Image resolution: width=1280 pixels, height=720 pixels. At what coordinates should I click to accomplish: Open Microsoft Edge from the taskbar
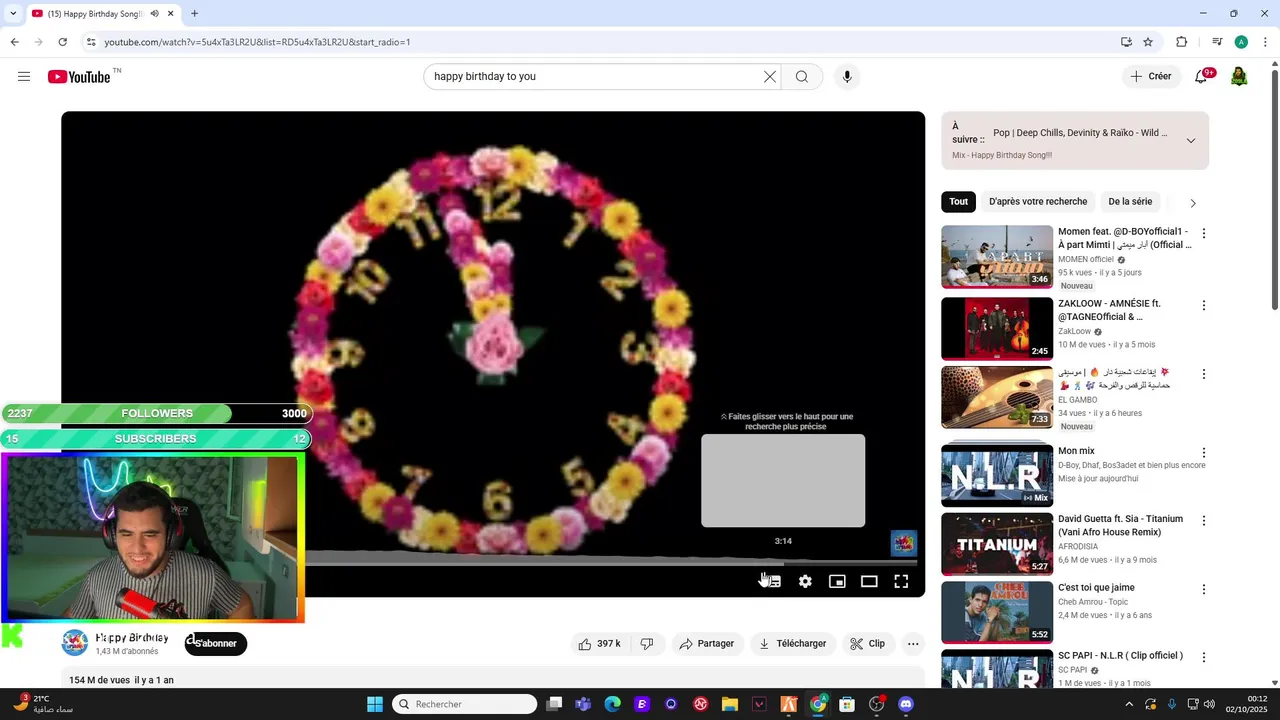pyautogui.click(x=612, y=704)
